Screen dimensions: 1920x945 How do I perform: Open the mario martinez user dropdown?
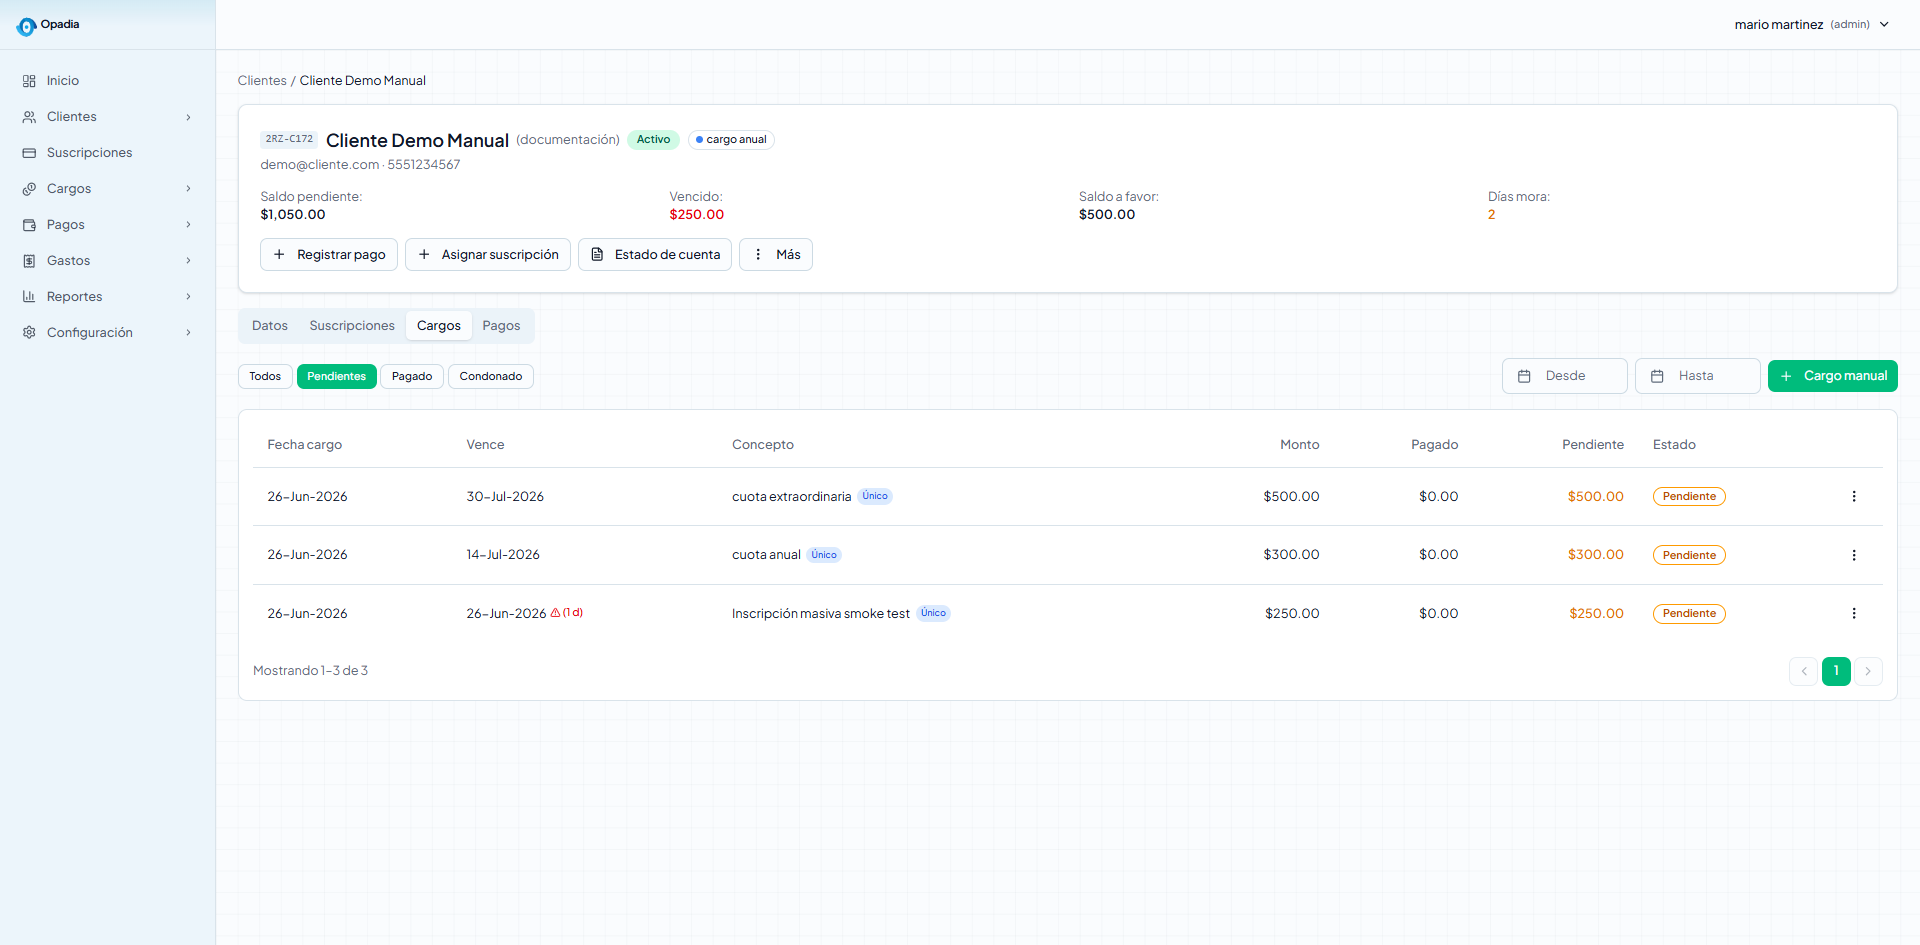(x=1812, y=25)
